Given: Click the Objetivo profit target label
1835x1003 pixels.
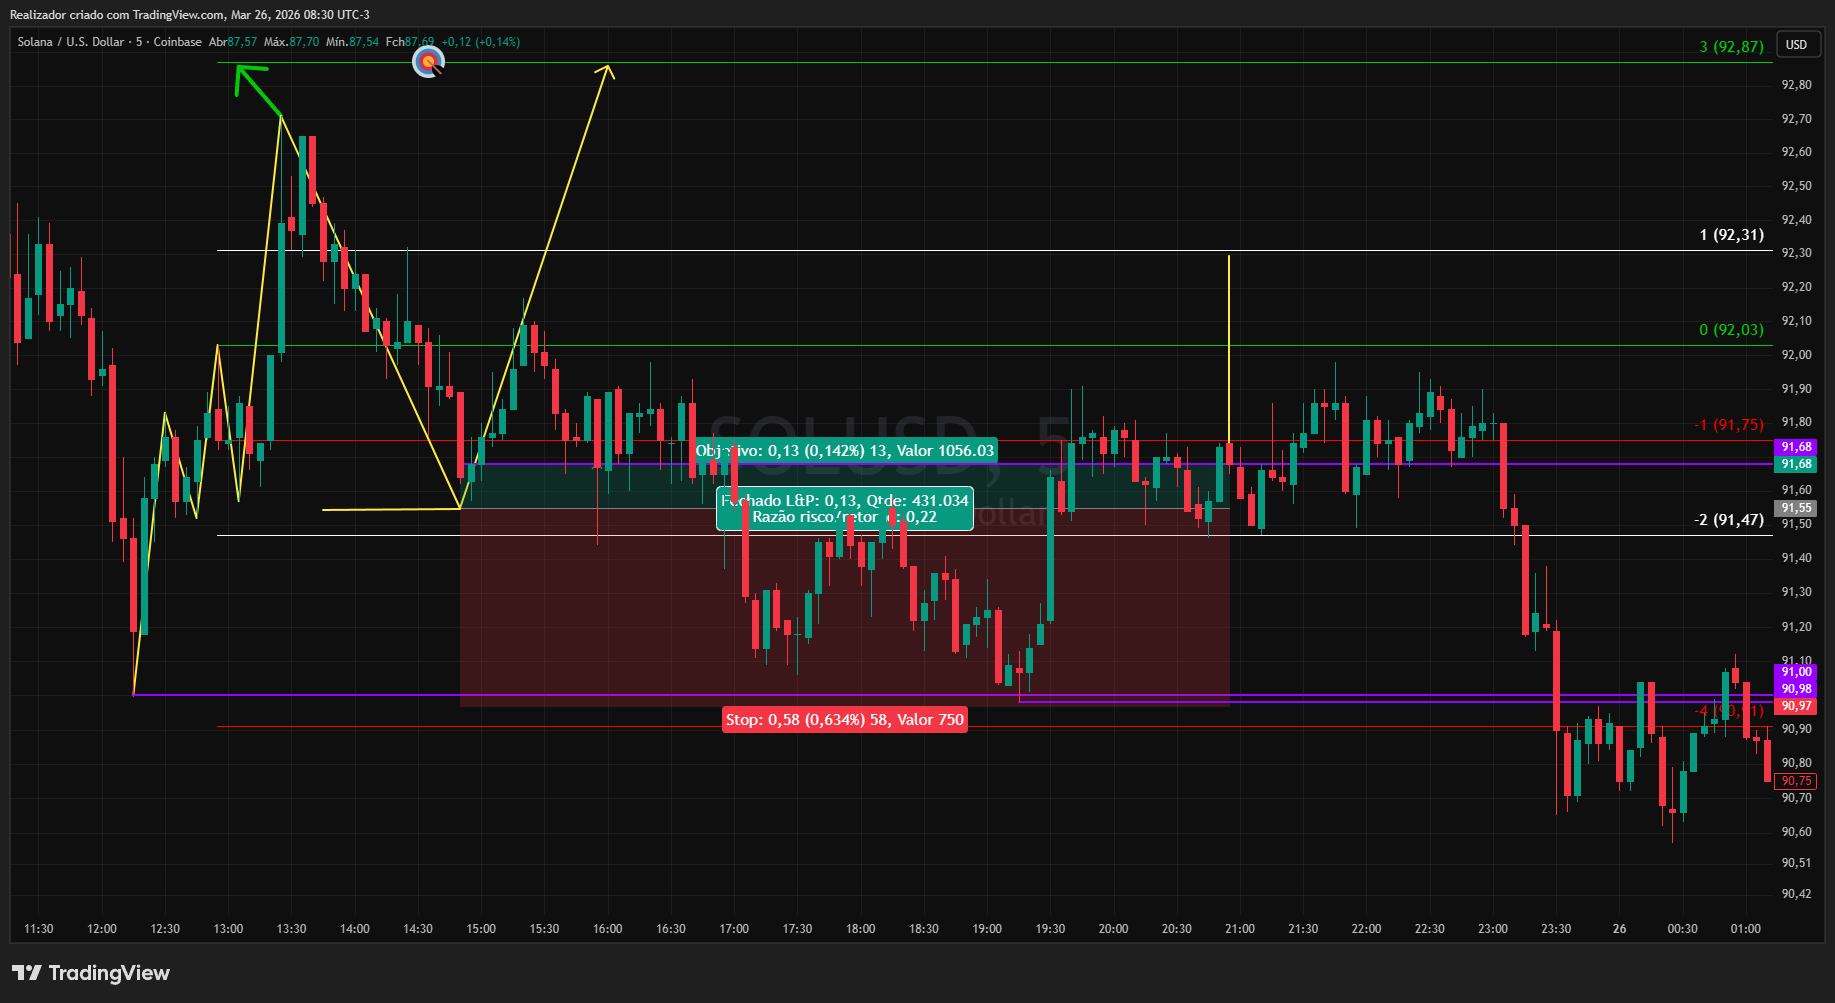Looking at the screenshot, I should click(x=845, y=451).
